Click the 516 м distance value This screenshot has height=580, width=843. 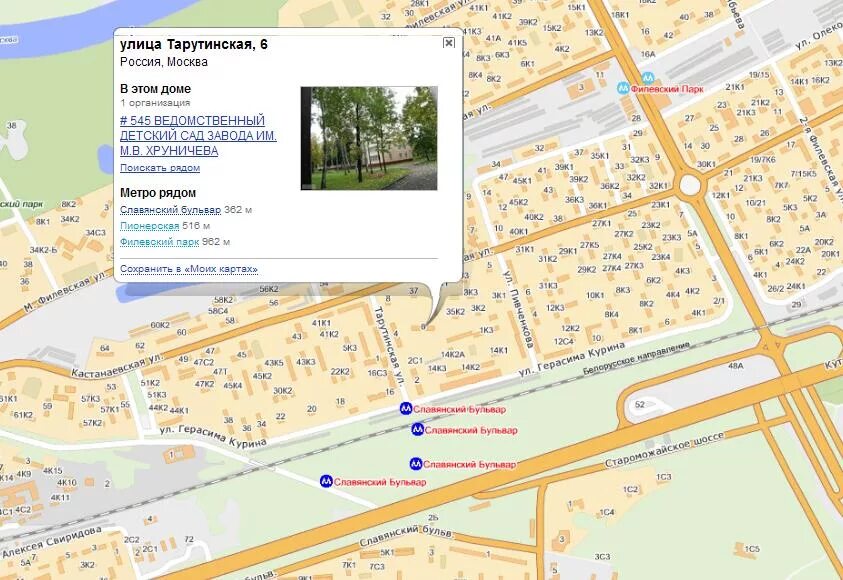(x=196, y=226)
